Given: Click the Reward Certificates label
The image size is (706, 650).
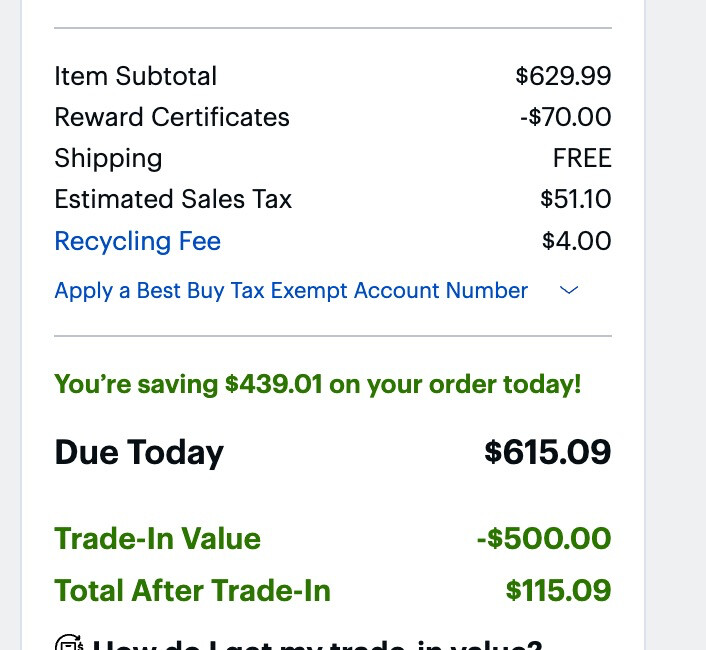Looking at the screenshot, I should coord(171,117).
